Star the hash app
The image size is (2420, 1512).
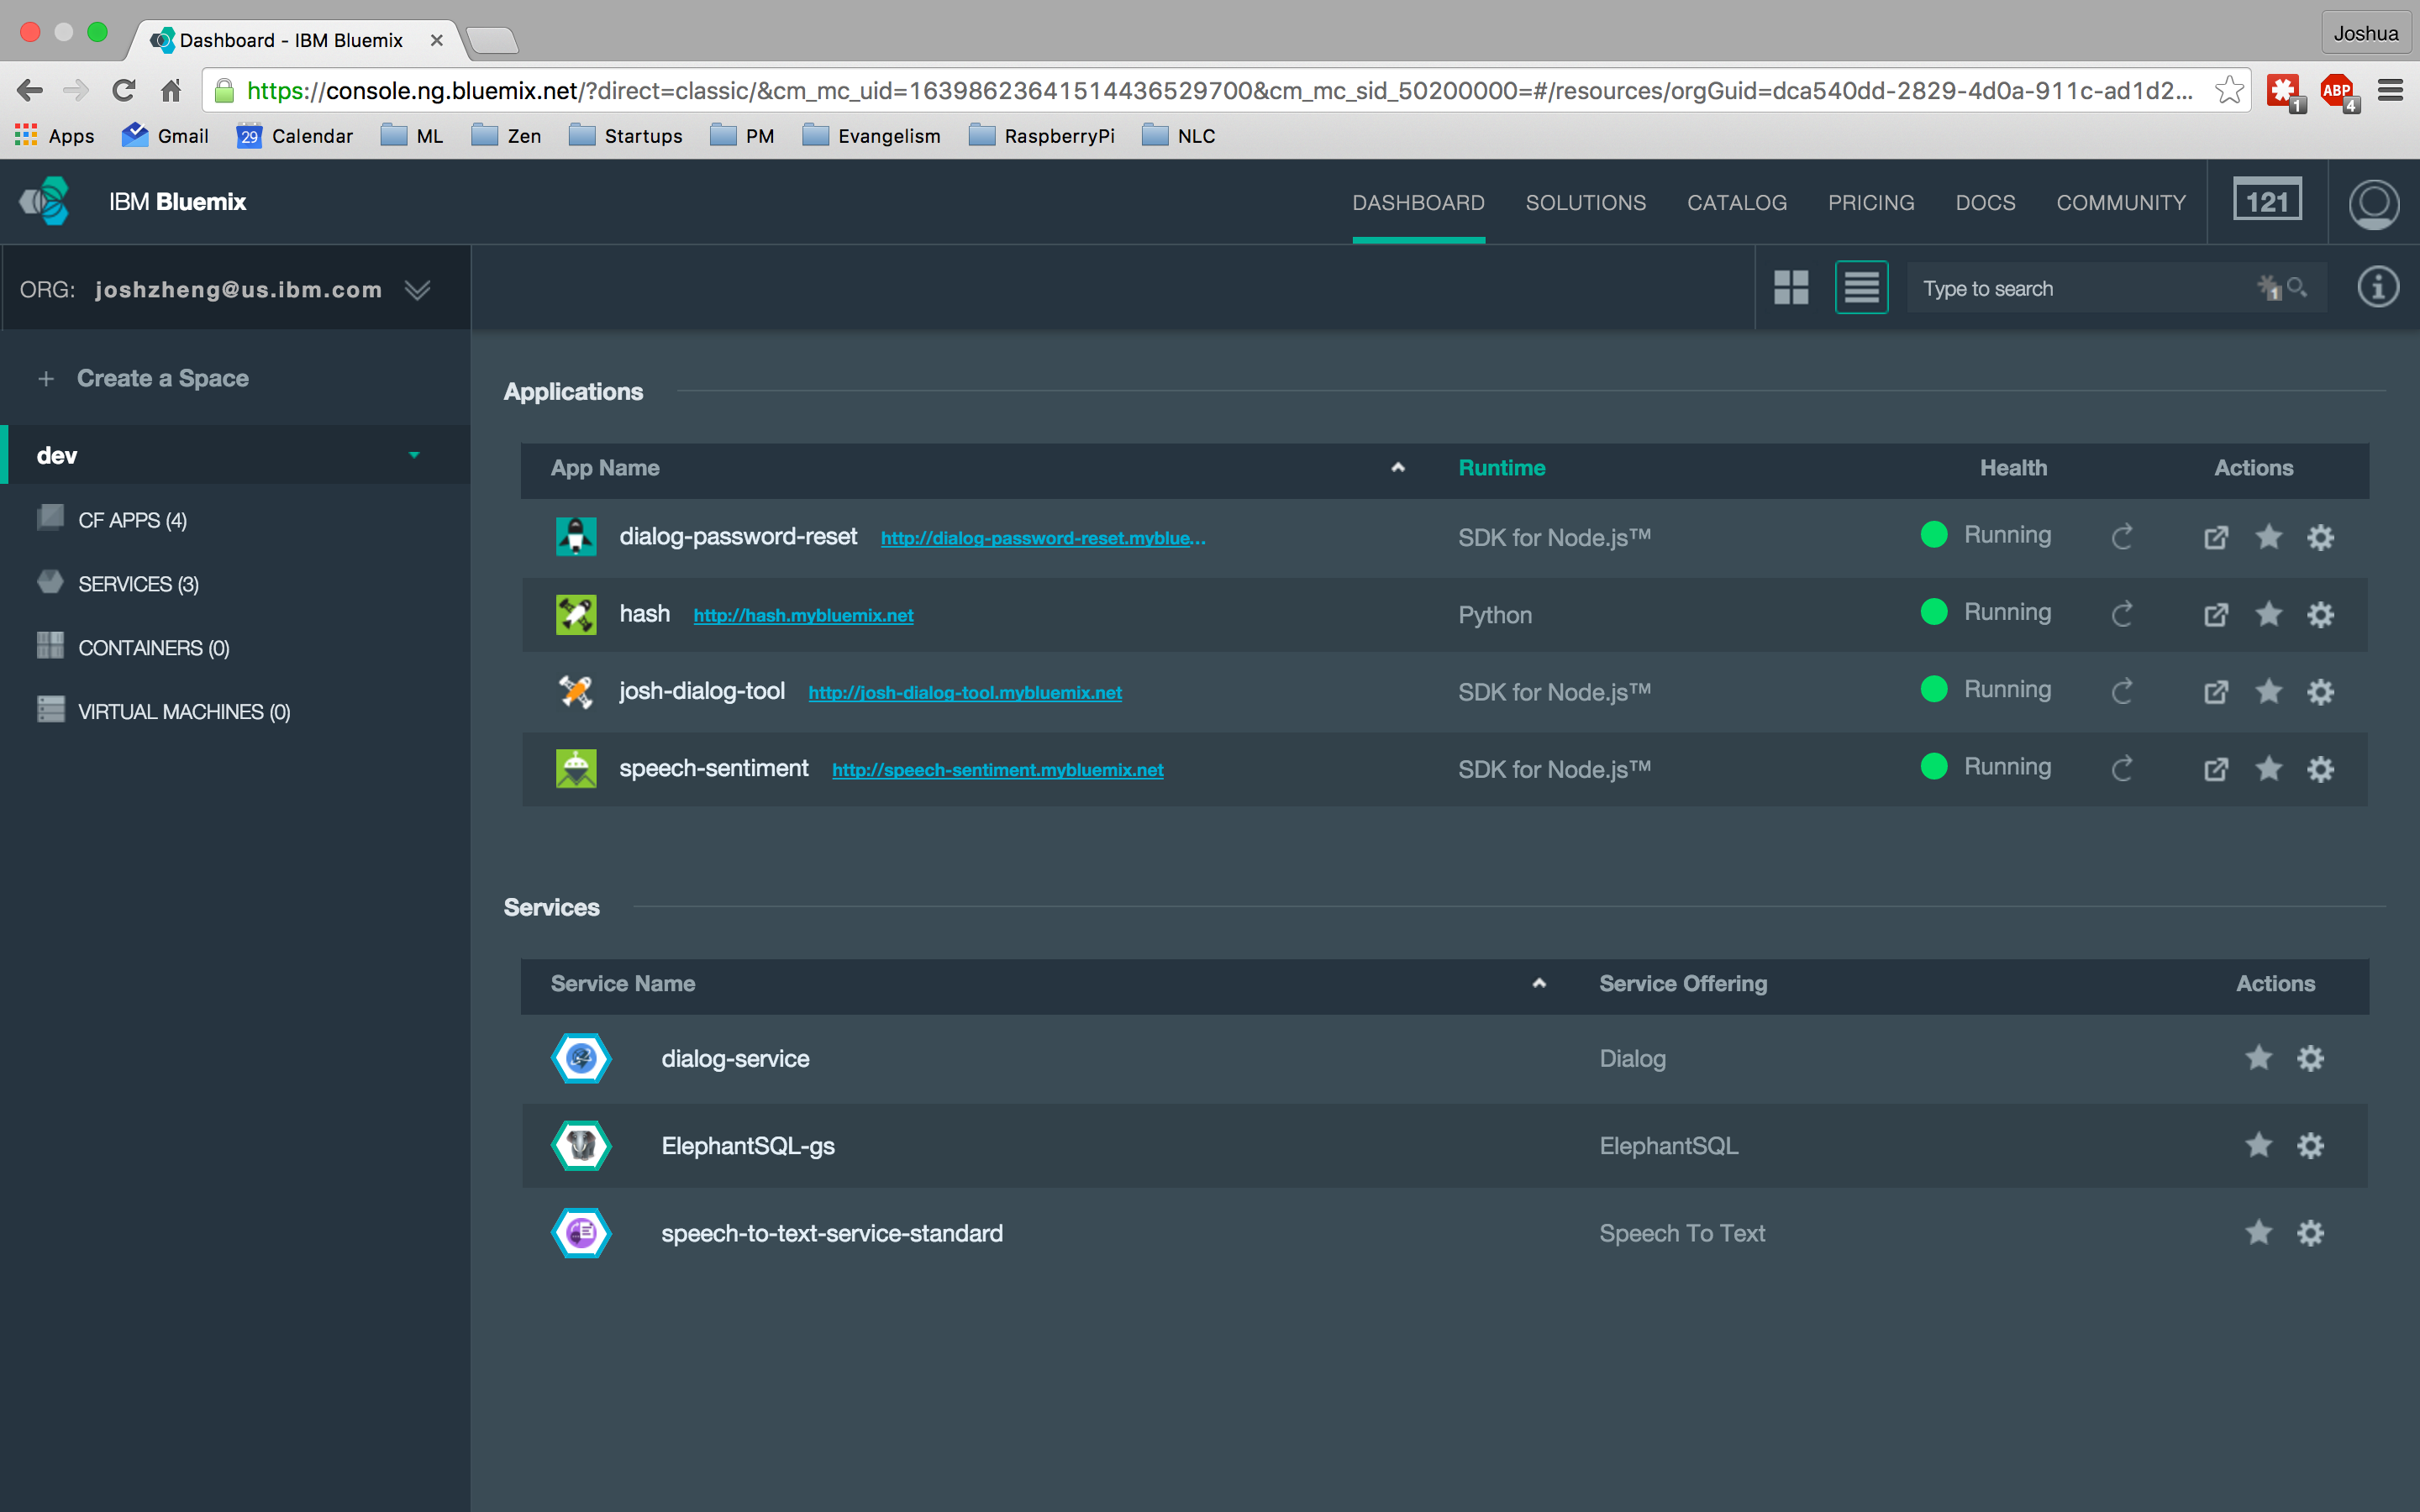2268,614
